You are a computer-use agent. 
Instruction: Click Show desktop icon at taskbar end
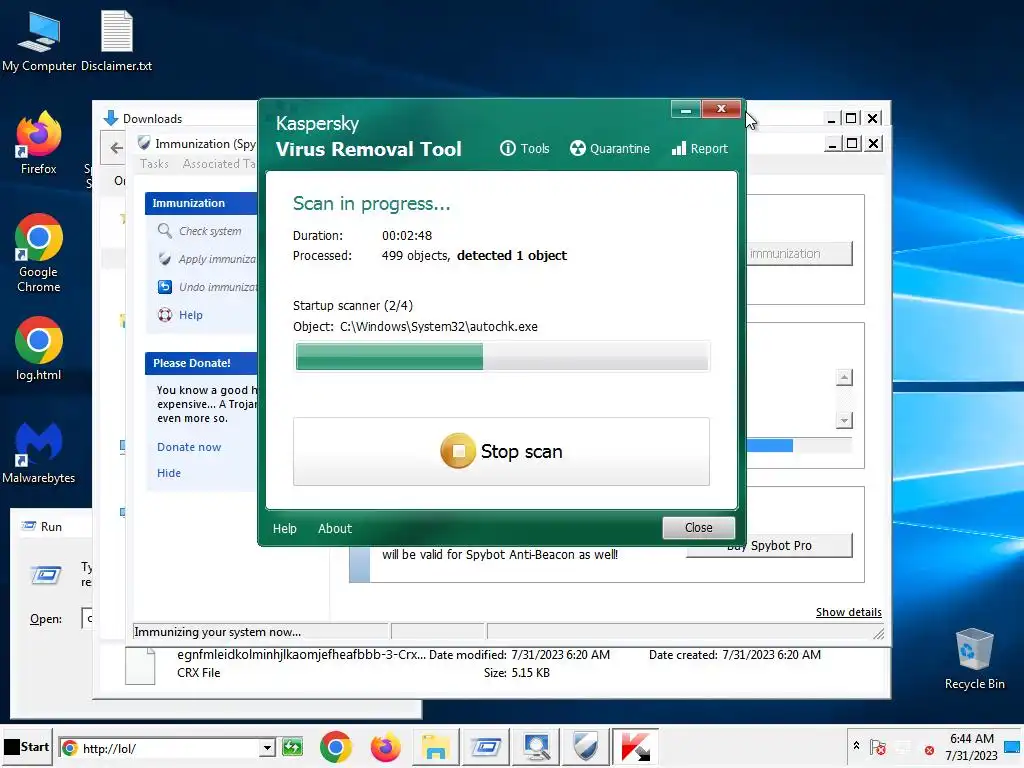pyautogui.click(x=1013, y=746)
